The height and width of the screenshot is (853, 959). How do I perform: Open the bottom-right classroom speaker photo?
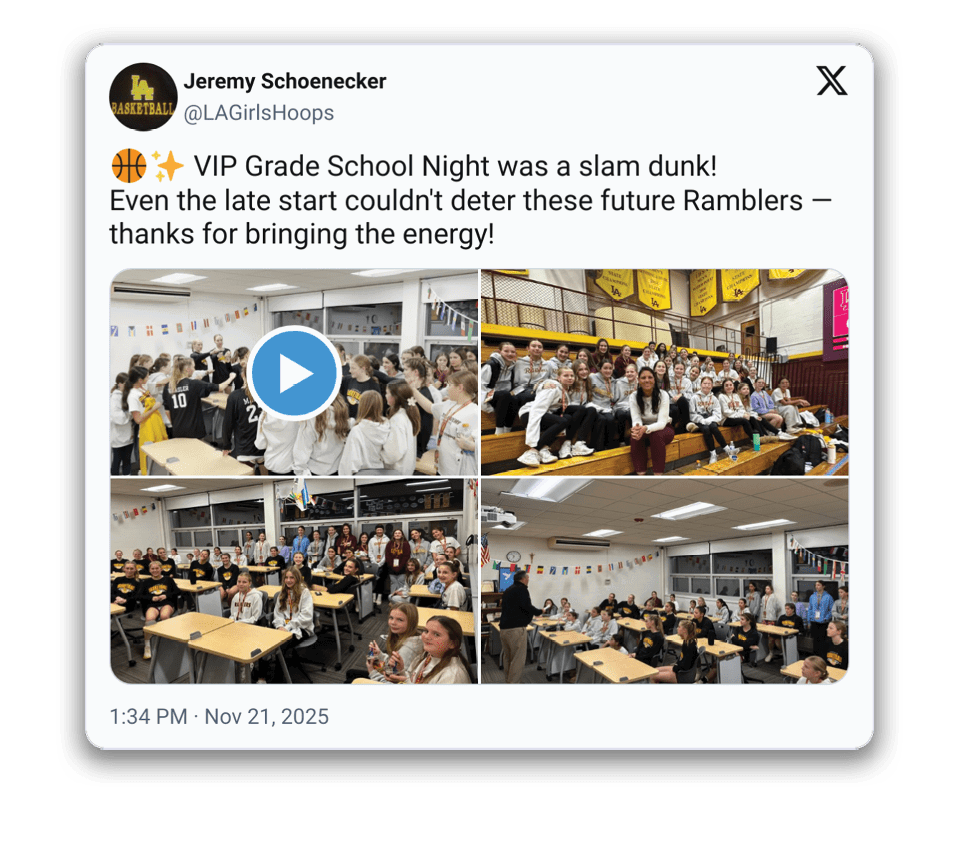click(x=665, y=581)
